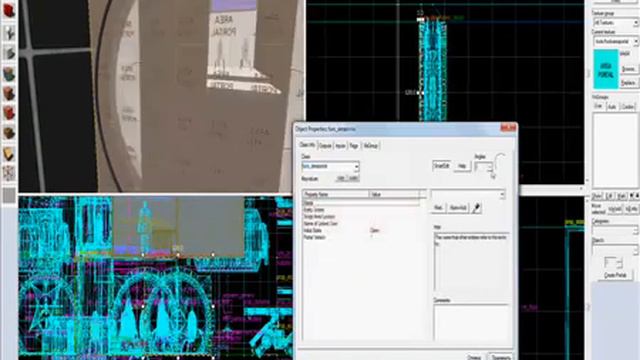Close the Object Properties dialog
This screenshot has height=360, width=640.
[508, 128]
